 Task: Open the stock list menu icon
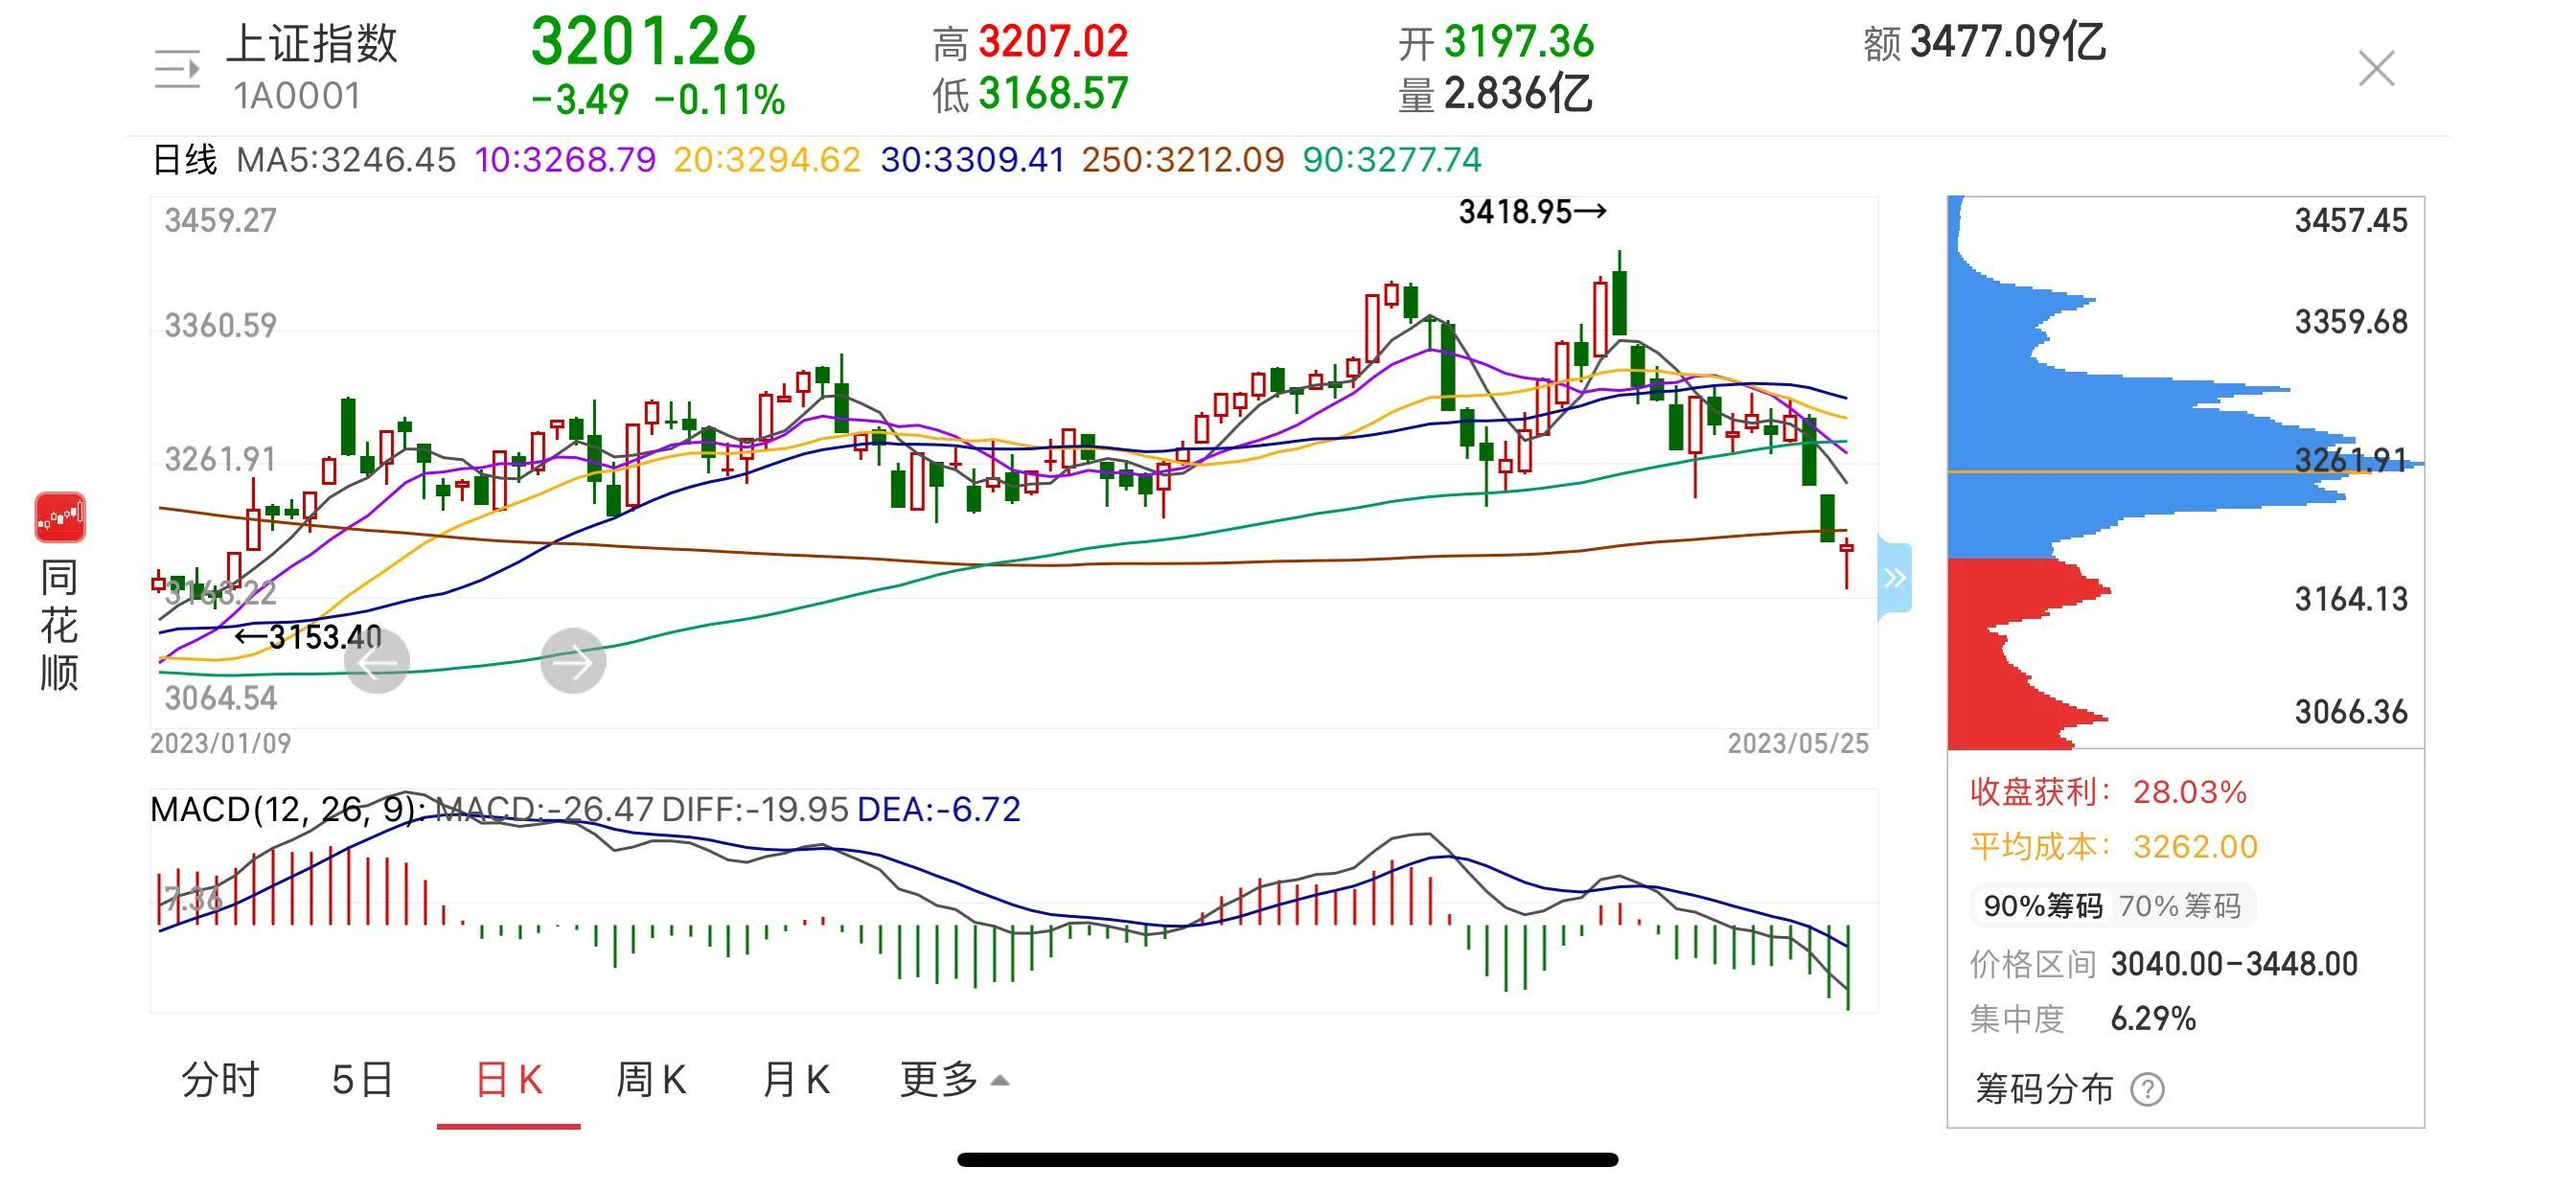(x=177, y=69)
